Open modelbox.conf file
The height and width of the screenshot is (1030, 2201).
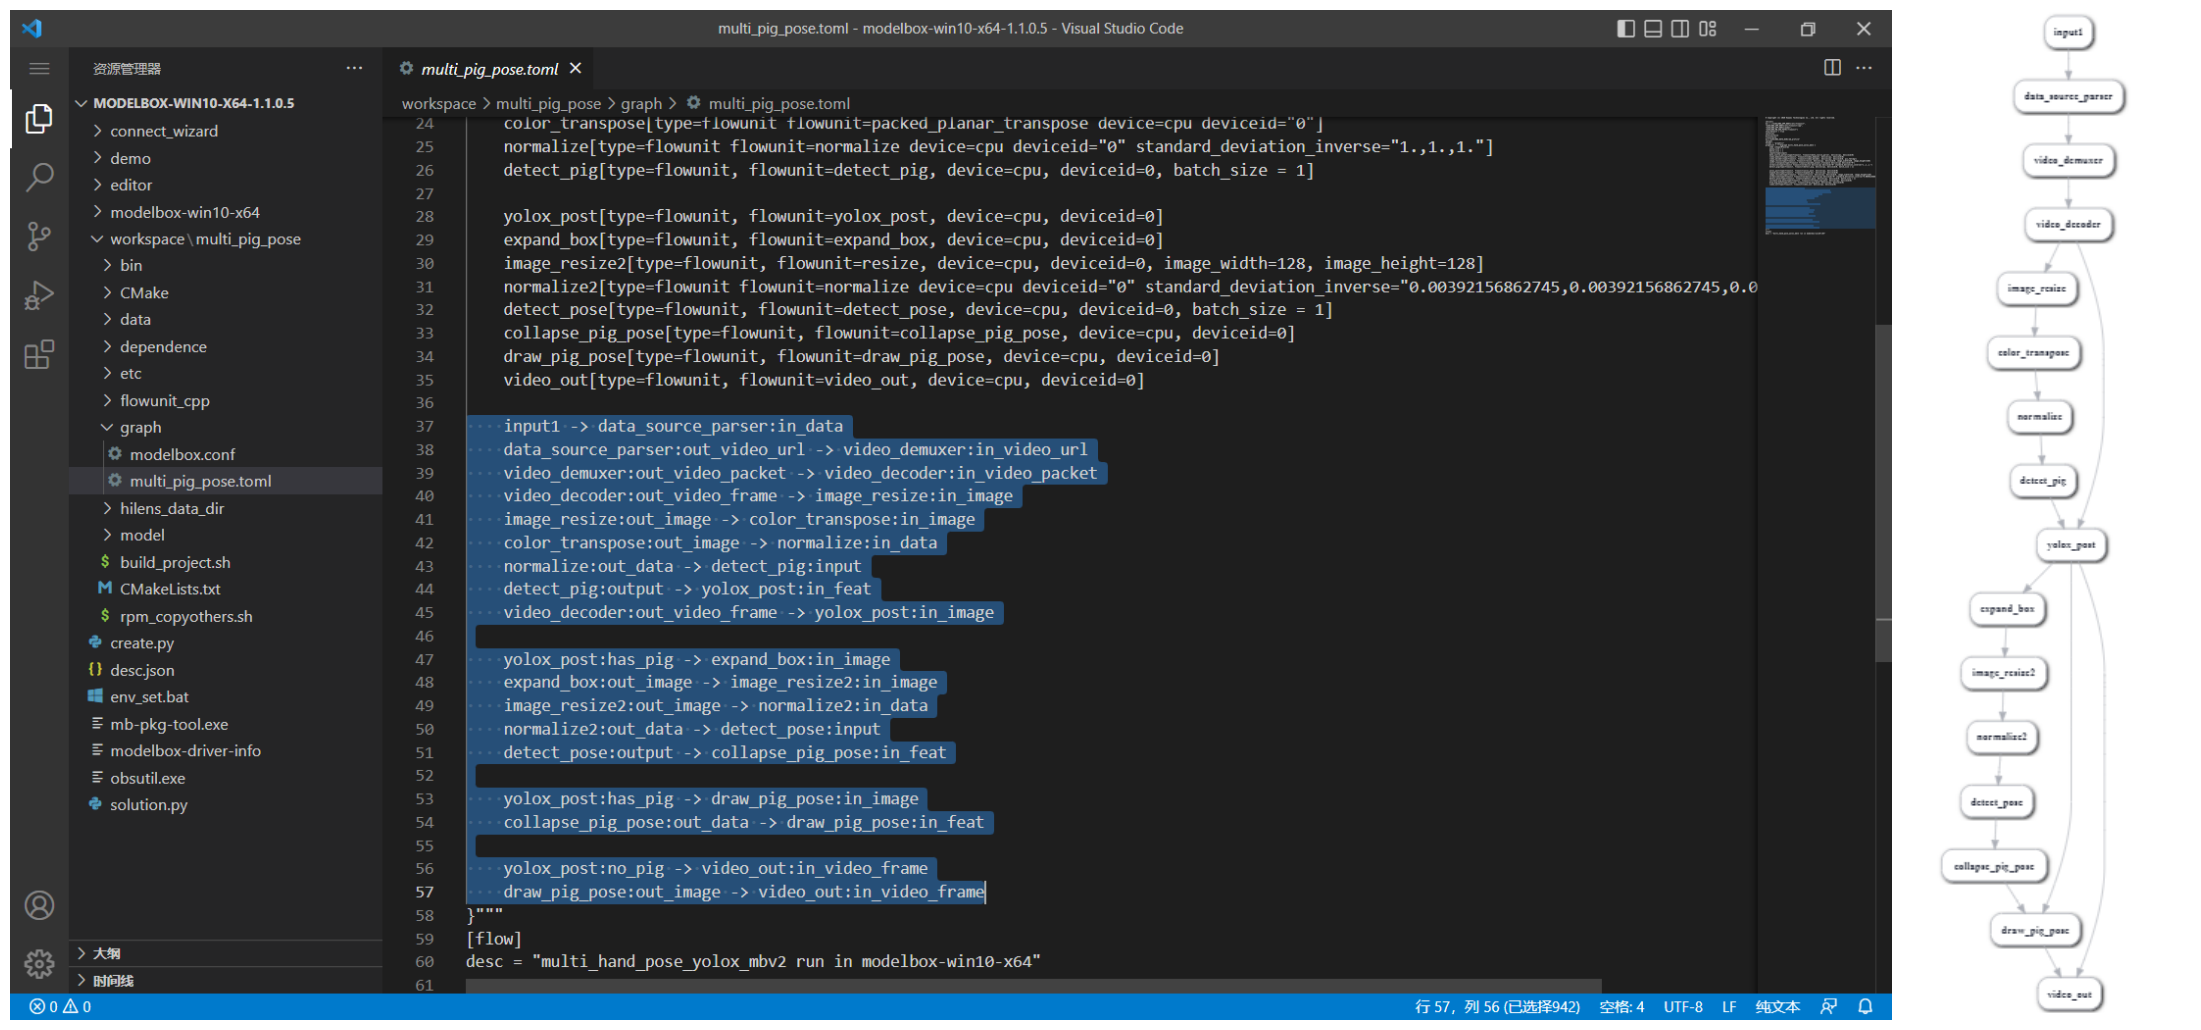[x=226, y=454]
